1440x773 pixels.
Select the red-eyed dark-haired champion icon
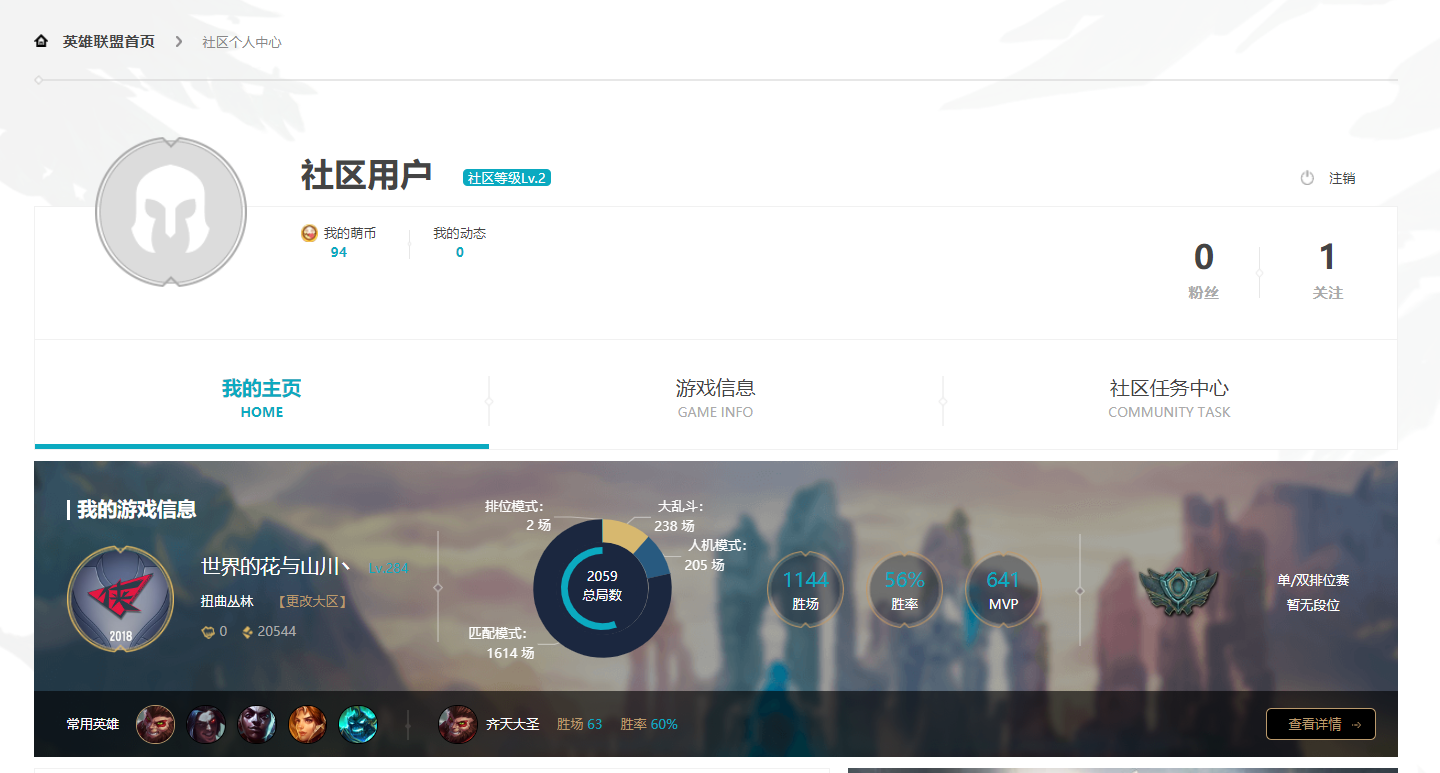coord(206,724)
